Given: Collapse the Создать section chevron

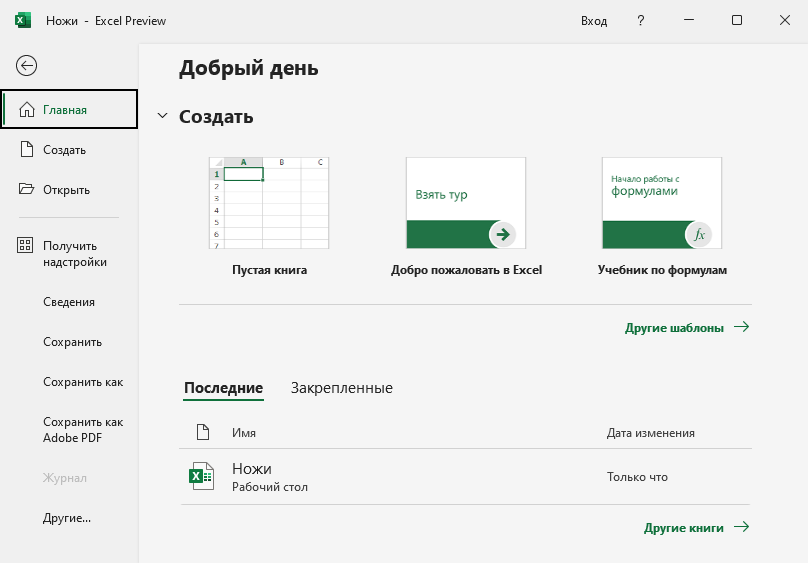Looking at the screenshot, I should coord(162,116).
